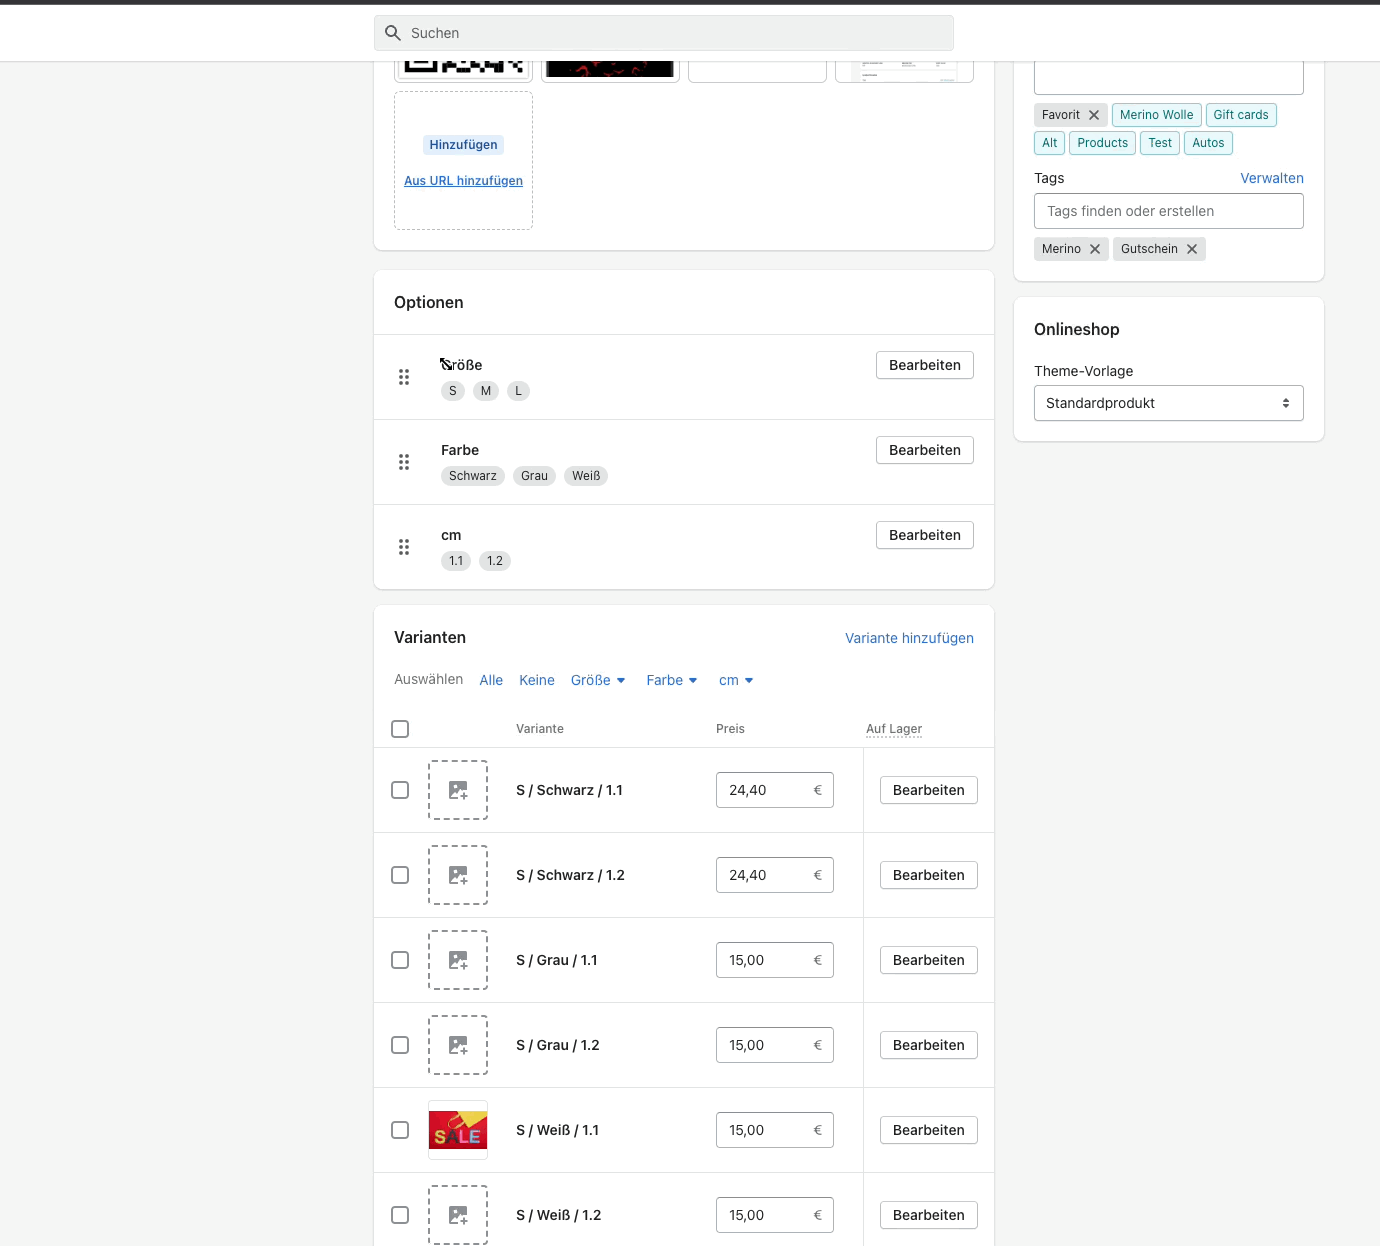Click the Tags finden oder erstellen field

tap(1168, 211)
